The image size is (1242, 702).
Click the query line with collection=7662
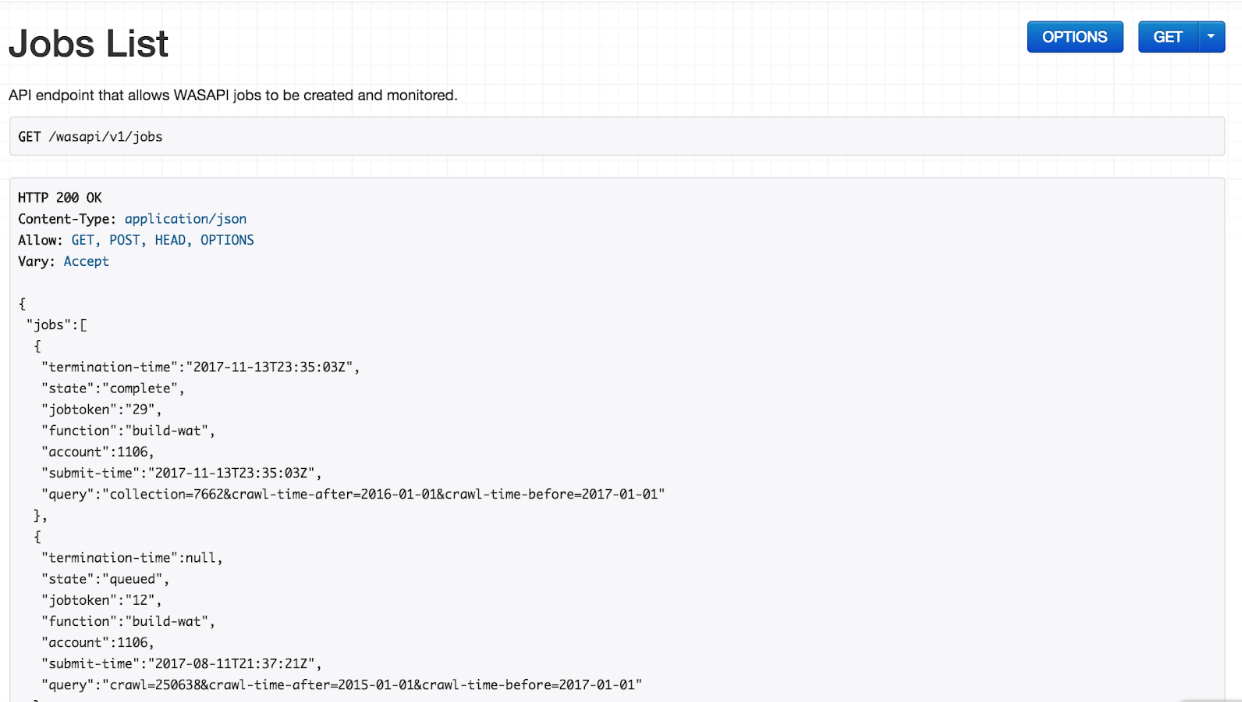[353, 494]
